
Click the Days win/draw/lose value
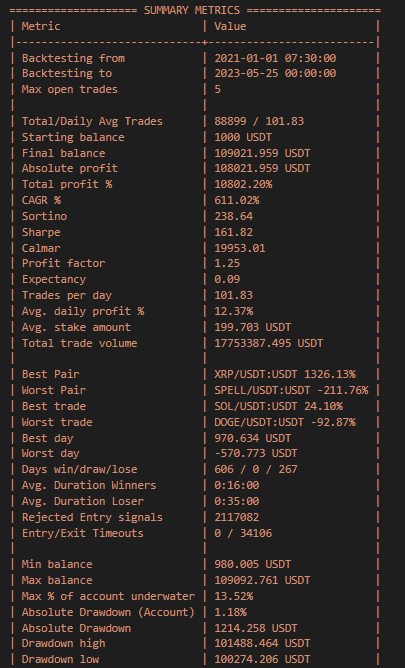pyautogui.click(x=256, y=469)
